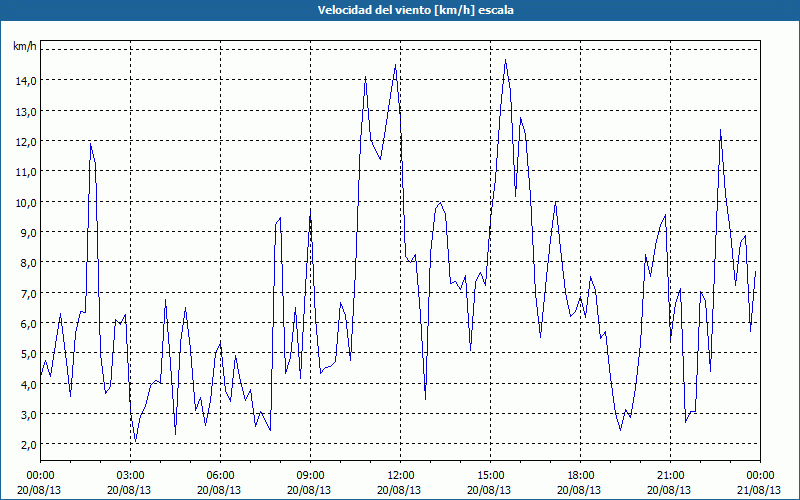Image resolution: width=800 pixels, height=500 pixels.
Task: Click the wind speed peak near 15:30
Action: coord(505,60)
